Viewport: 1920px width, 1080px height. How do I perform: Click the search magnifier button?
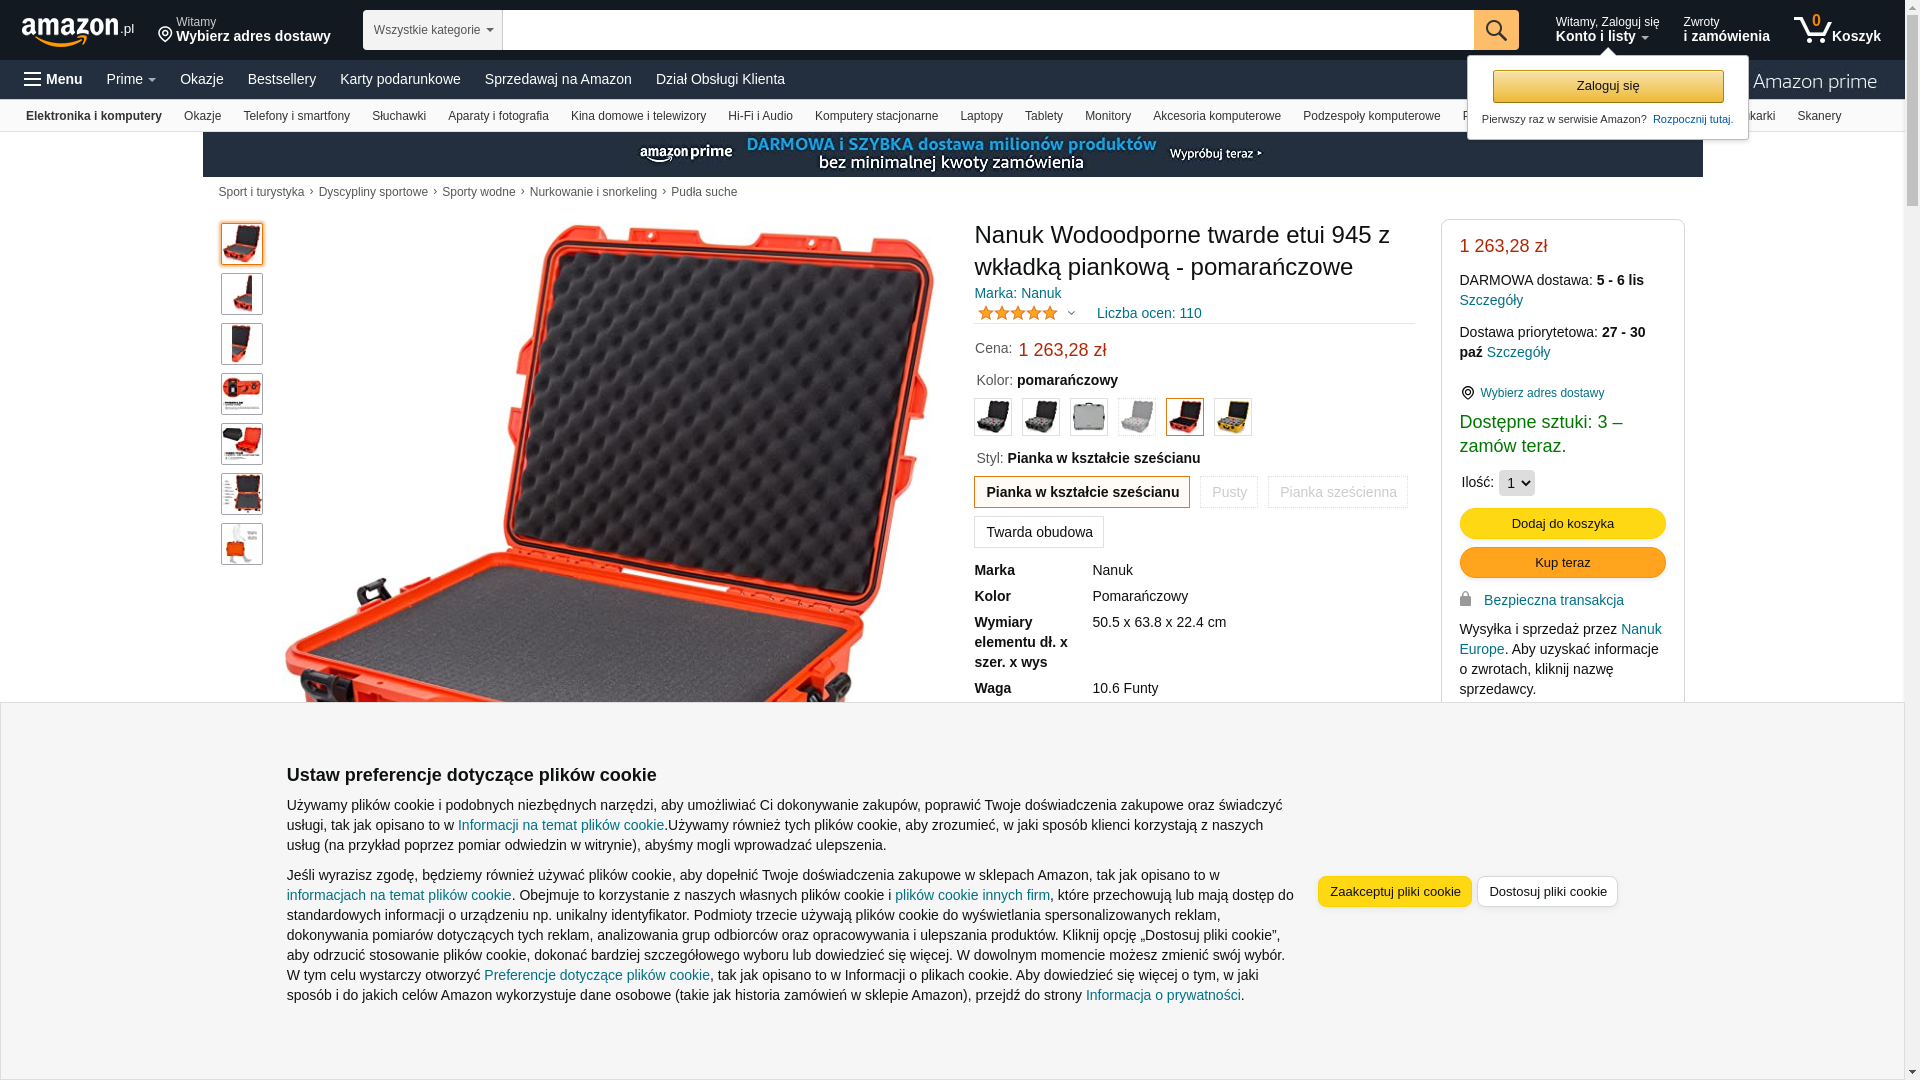pyautogui.click(x=1496, y=30)
